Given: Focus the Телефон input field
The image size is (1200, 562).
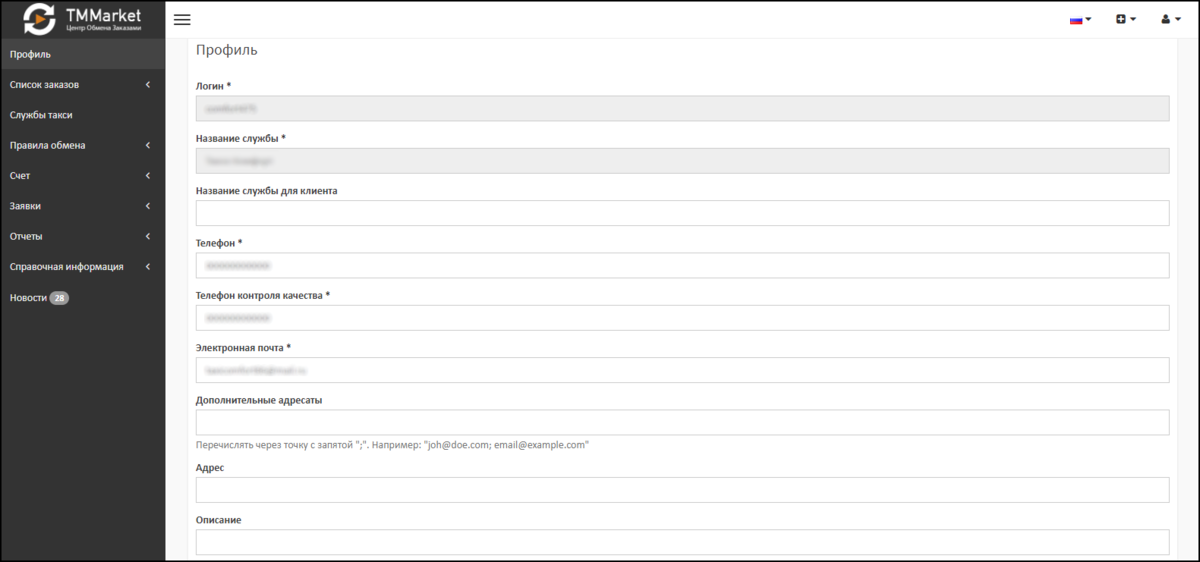Looking at the screenshot, I should pos(682,265).
